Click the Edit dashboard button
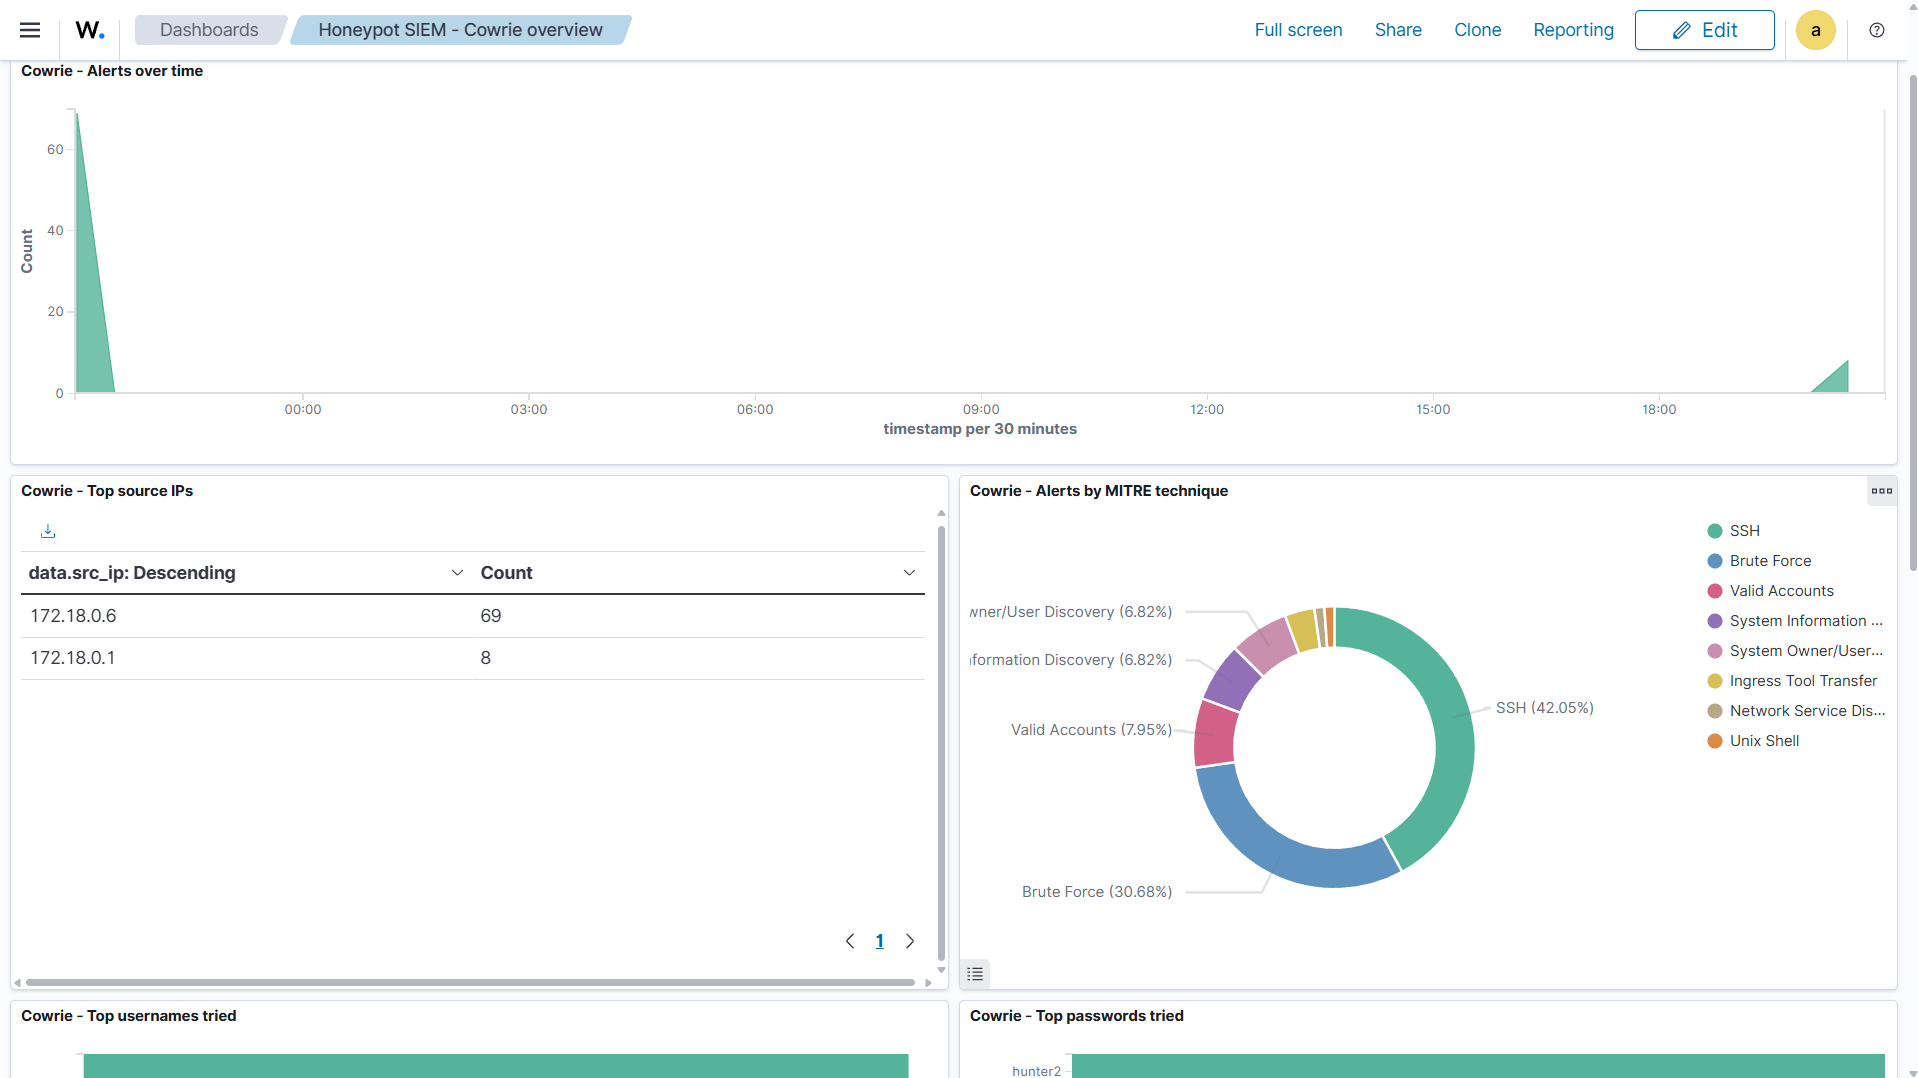Screen dimensions: 1918x1078 [x=1704, y=30]
